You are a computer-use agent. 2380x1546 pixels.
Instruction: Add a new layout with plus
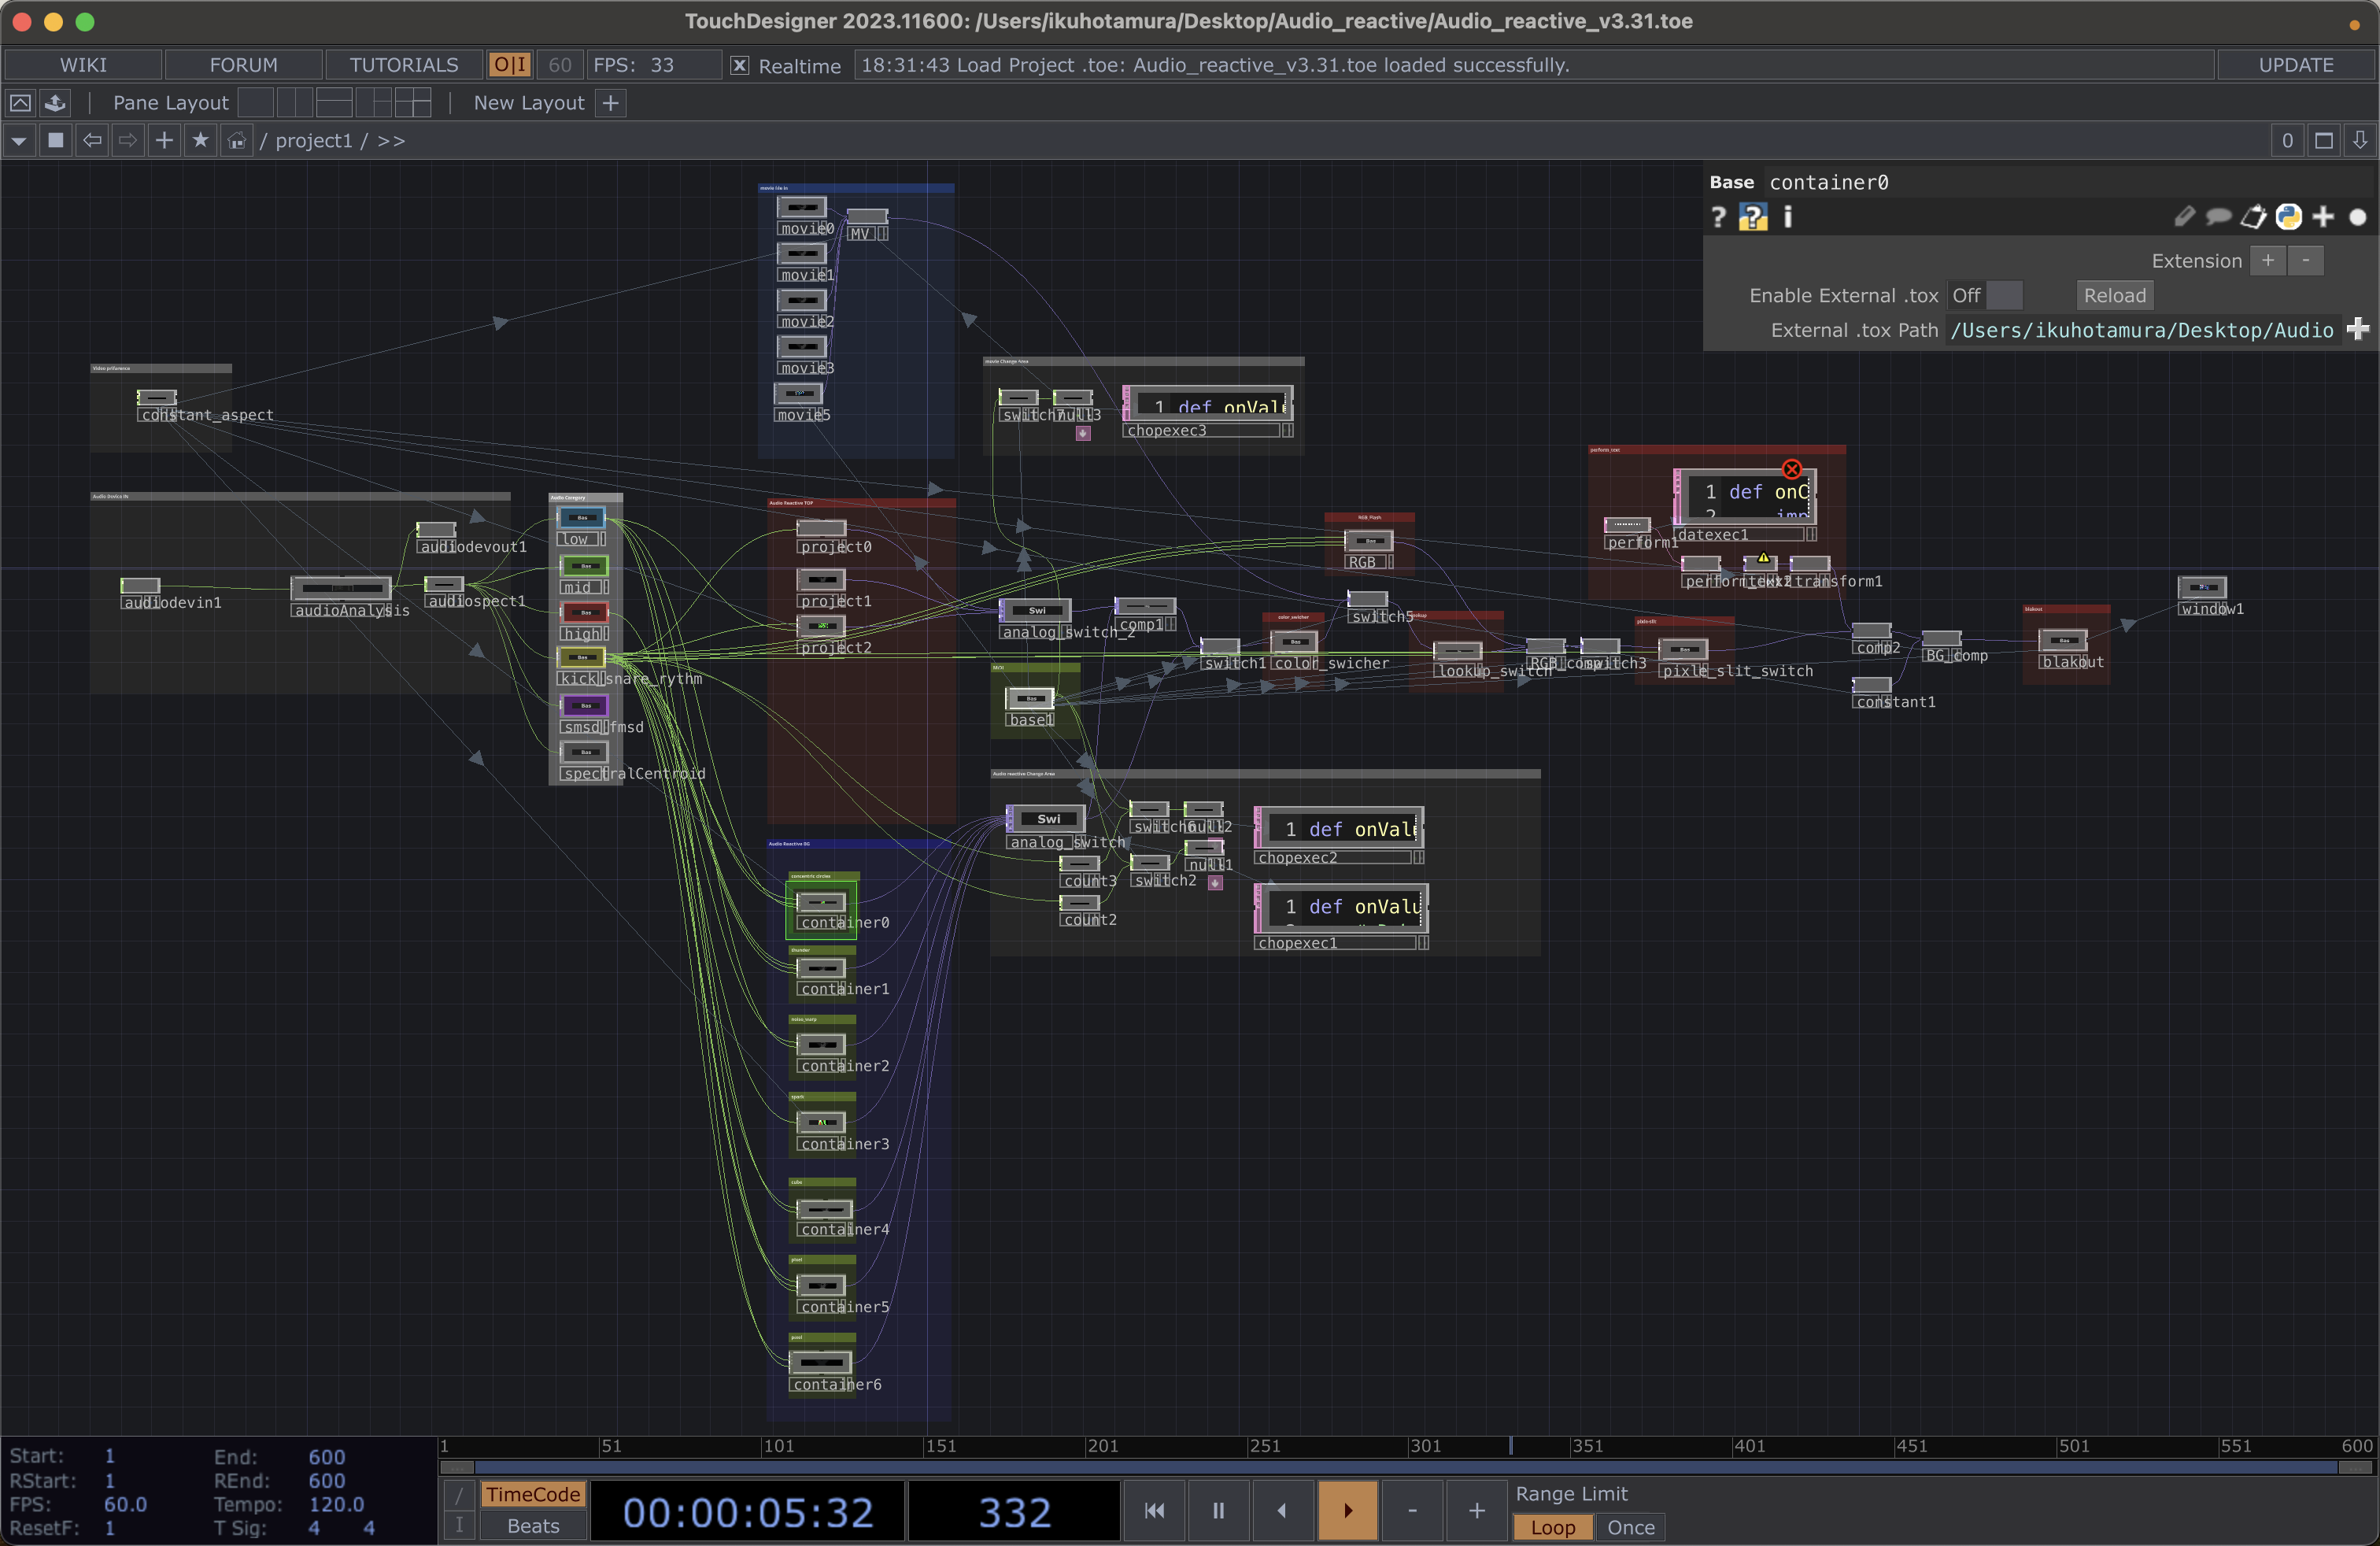[610, 103]
